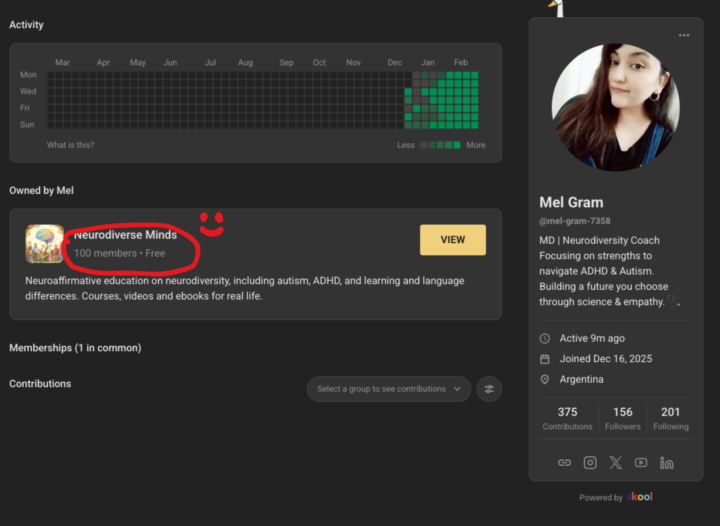Click the 'Powered by' footer text
This screenshot has width=720, height=526.
coord(601,498)
